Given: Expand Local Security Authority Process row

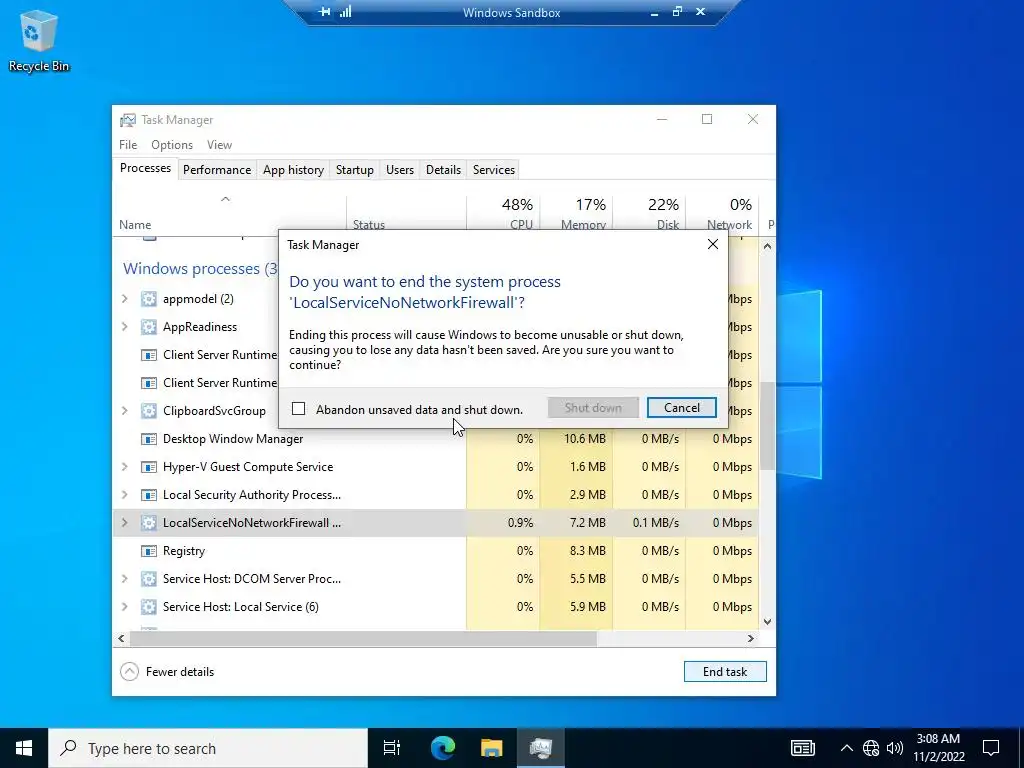Looking at the screenshot, I should point(125,495).
